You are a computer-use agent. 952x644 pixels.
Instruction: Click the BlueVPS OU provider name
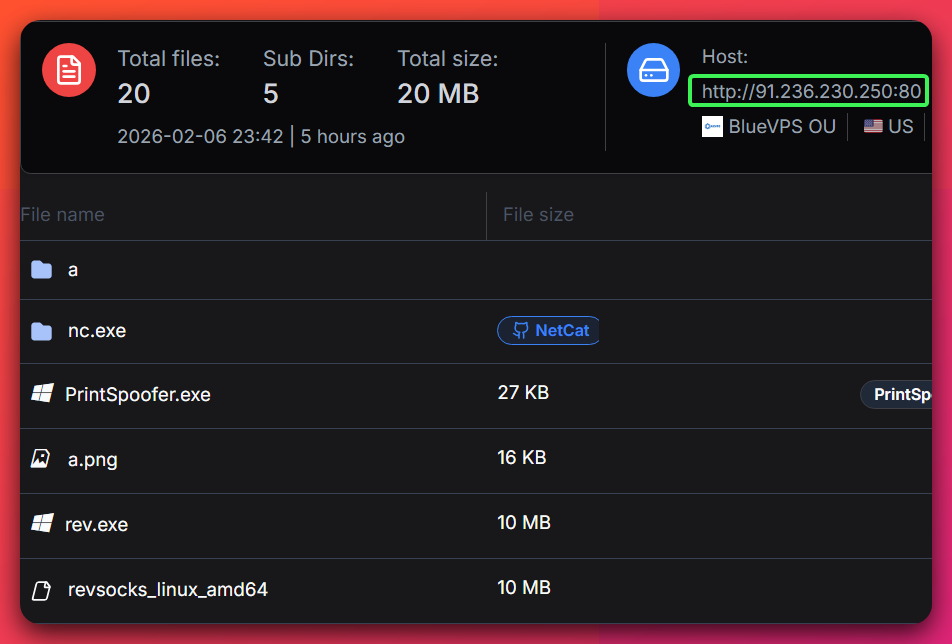pyautogui.click(x=782, y=127)
